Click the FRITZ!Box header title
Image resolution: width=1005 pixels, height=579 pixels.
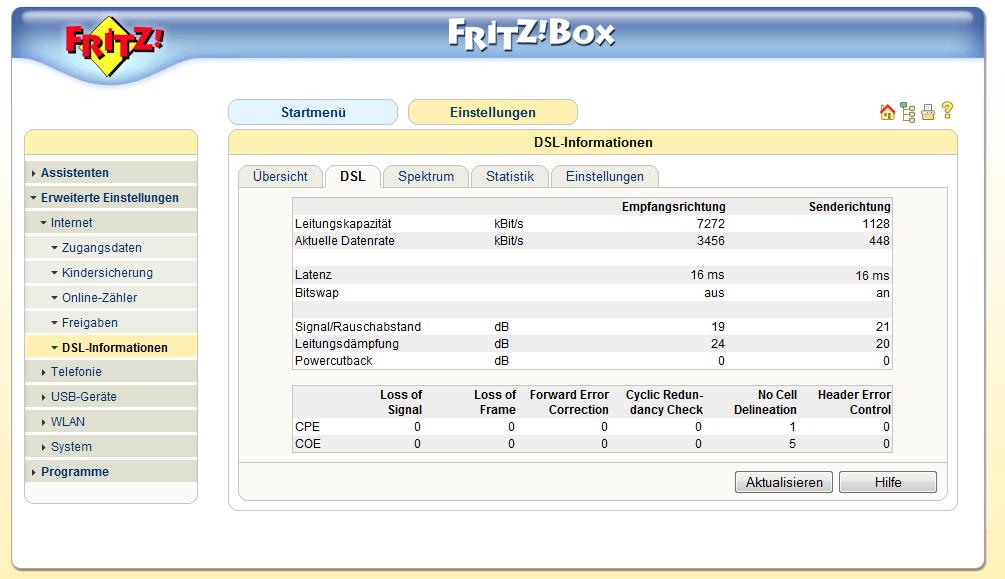(x=531, y=35)
